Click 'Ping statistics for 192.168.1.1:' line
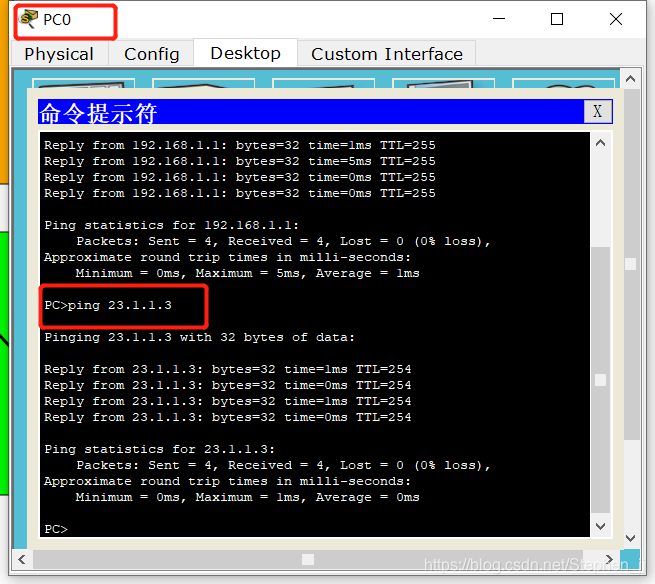The image size is (655, 584). pyautogui.click(x=172, y=225)
